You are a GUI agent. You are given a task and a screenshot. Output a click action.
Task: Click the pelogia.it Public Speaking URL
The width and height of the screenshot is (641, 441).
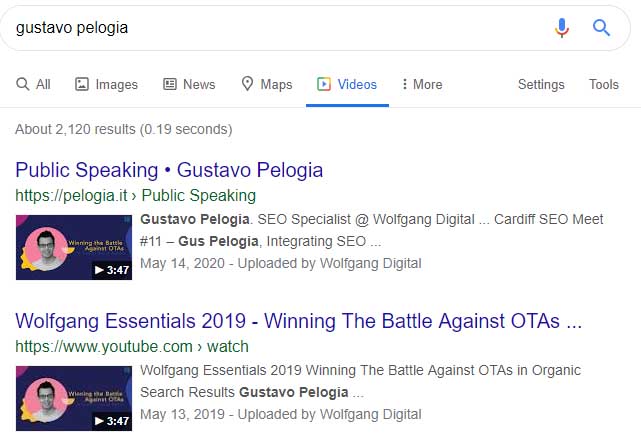pos(135,195)
